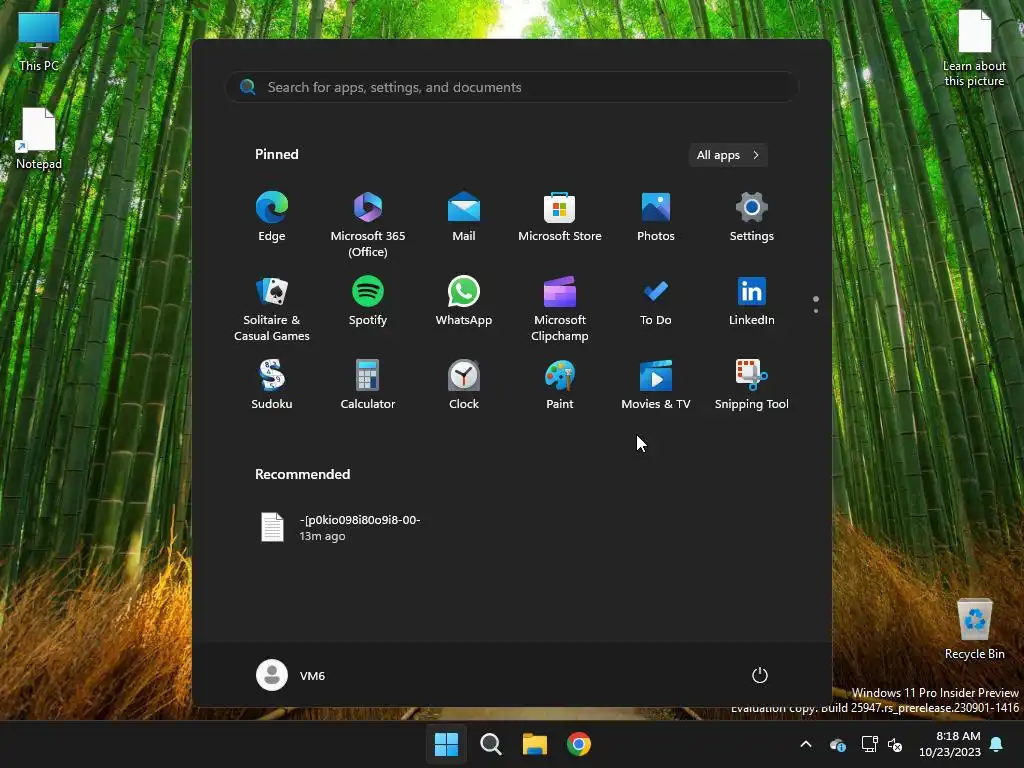This screenshot has height=768, width=1024.
Task: Go to next pinned apps page dot
Action: click(816, 311)
